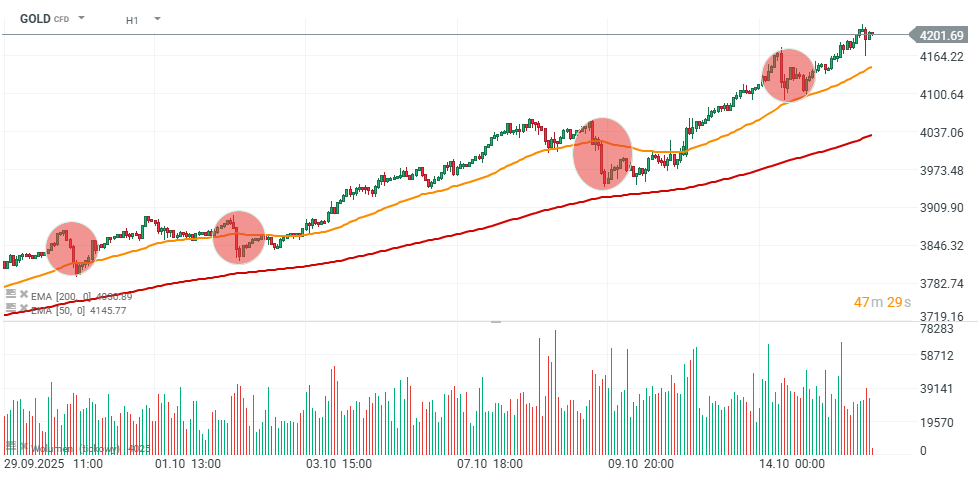Click the first red circle marker on chart
The height and width of the screenshot is (480, 980).
[x=73, y=248]
